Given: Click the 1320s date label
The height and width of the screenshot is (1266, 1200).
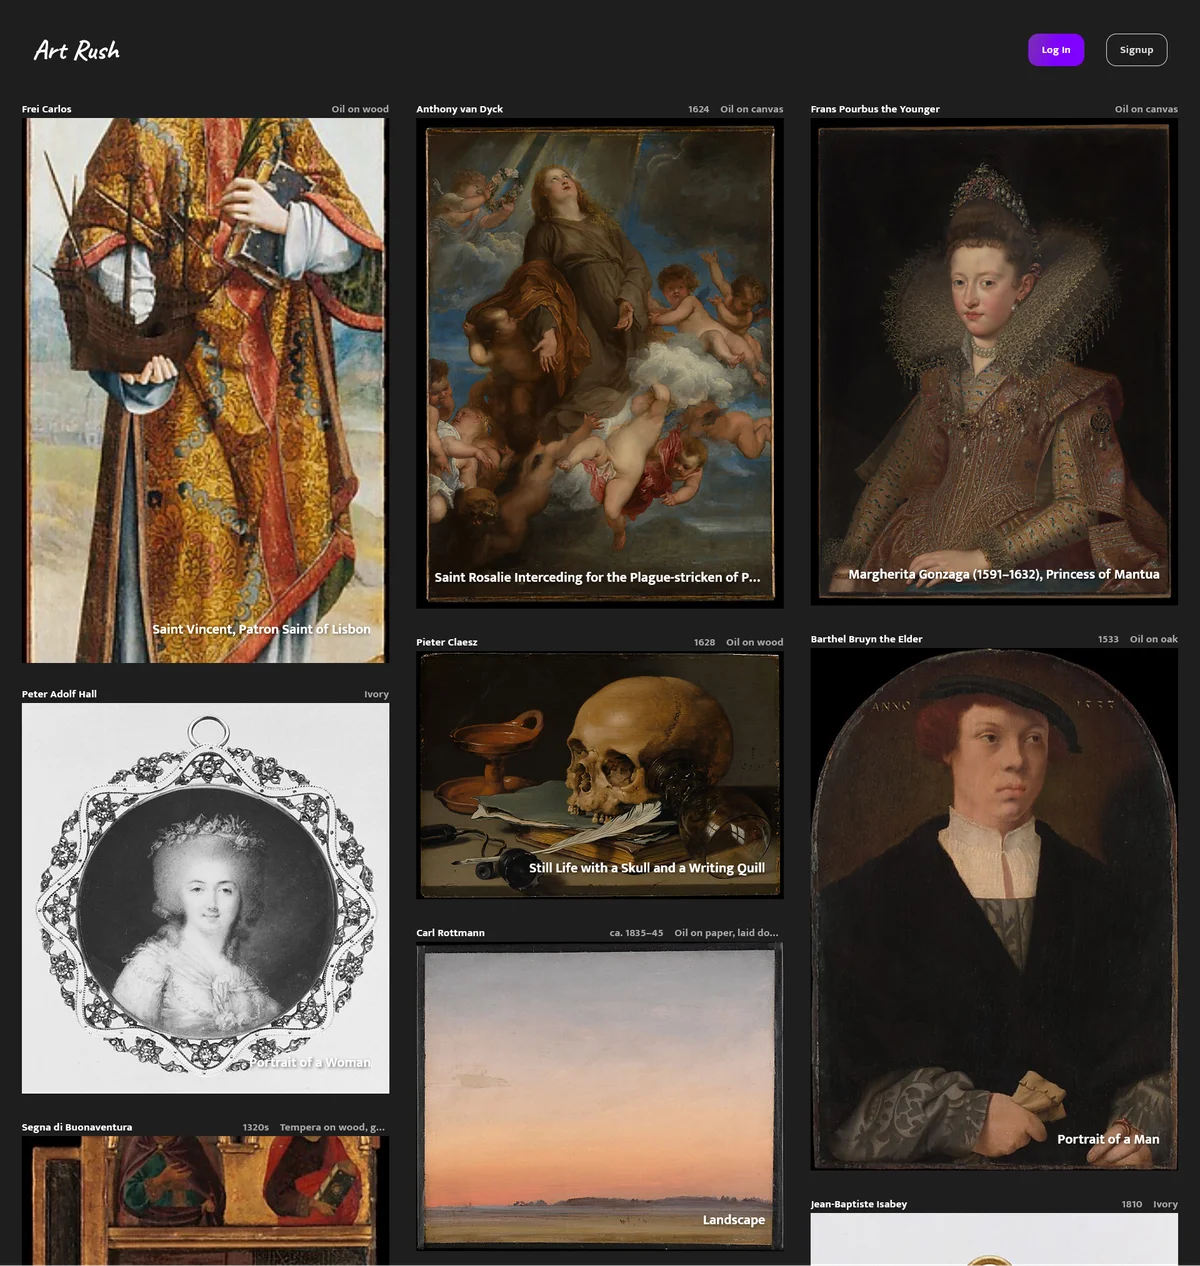Looking at the screenshot, I should click(x=255, y=1127).
